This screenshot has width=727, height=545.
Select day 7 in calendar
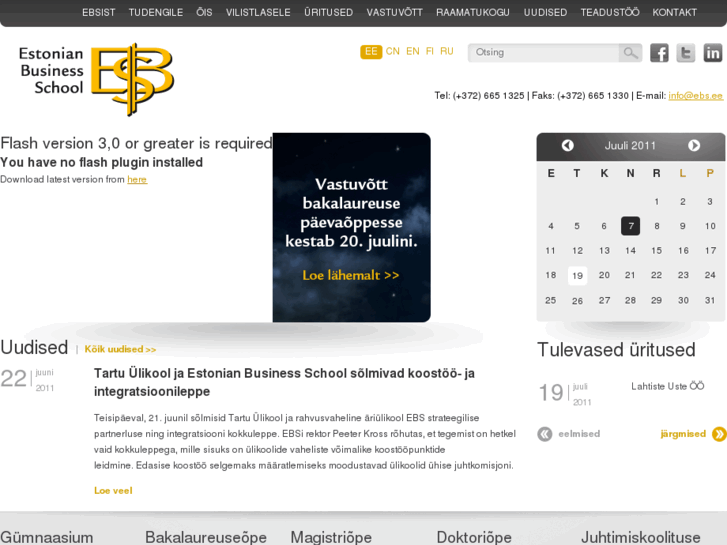631,226
